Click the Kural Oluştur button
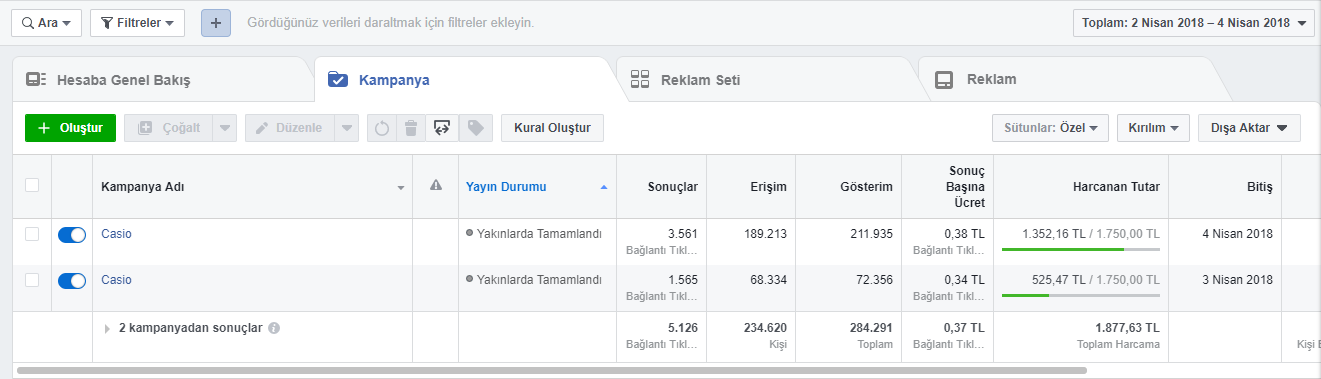 click(552, 128)
